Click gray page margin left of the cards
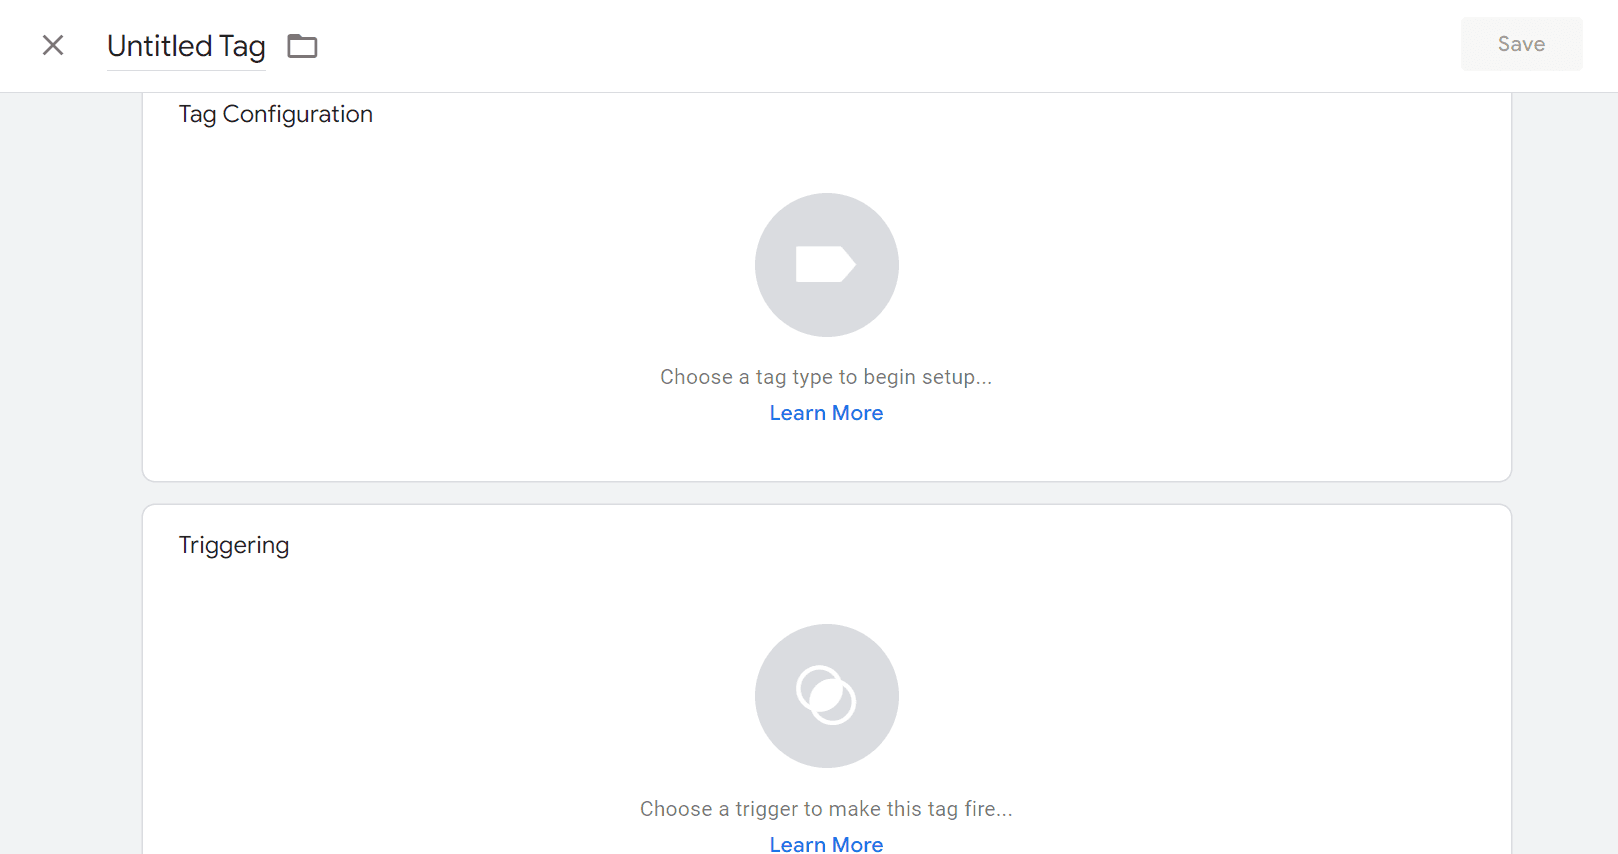Image resolution: width=1618 pixels, height=854 pixels. [70, 470]
